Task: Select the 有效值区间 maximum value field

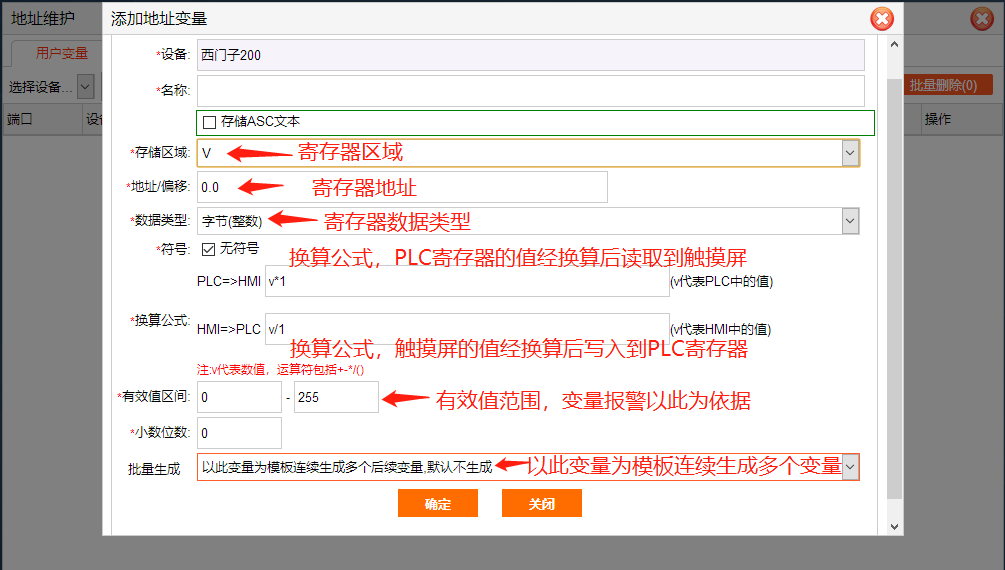Action: click(336, 397)
